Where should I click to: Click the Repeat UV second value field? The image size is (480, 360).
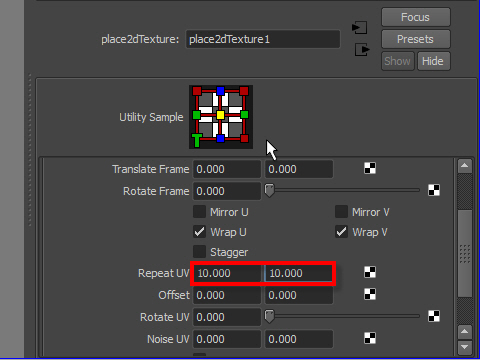(x=299, y=273)
